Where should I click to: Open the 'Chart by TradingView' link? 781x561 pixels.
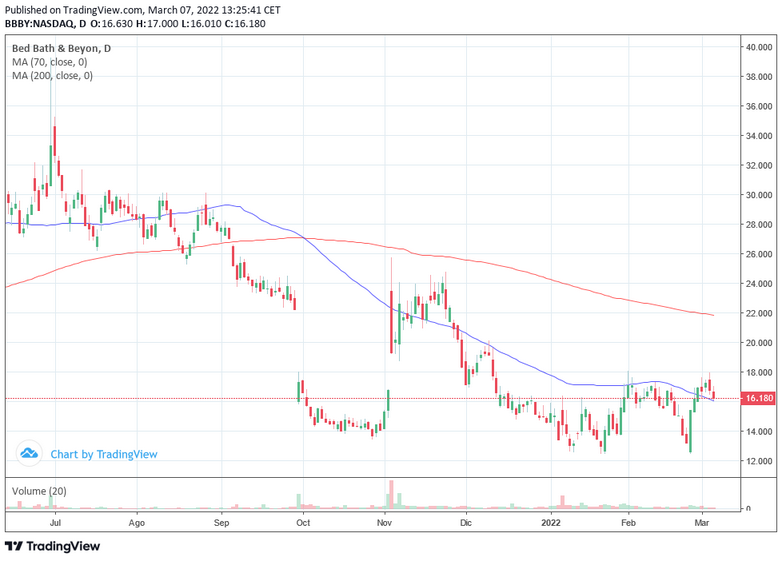click(104, 454)
